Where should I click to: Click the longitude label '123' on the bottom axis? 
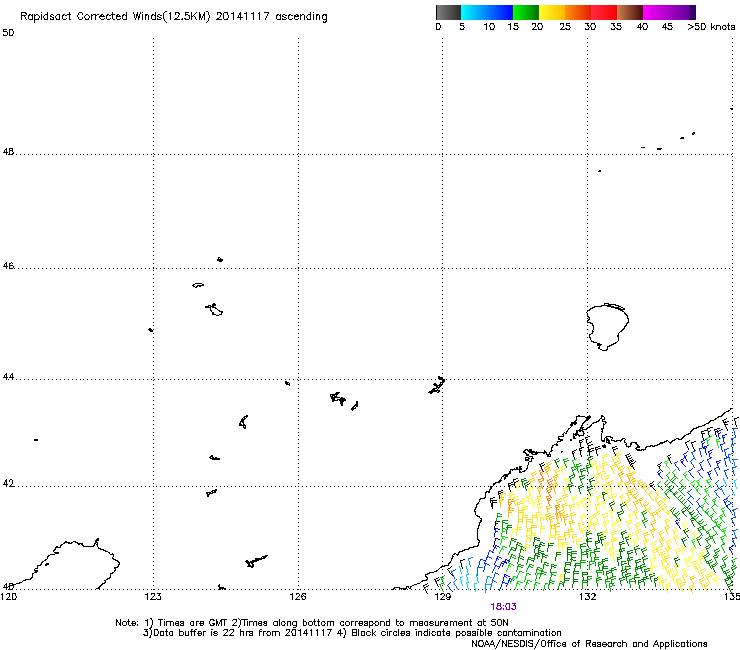pos(153,597)
